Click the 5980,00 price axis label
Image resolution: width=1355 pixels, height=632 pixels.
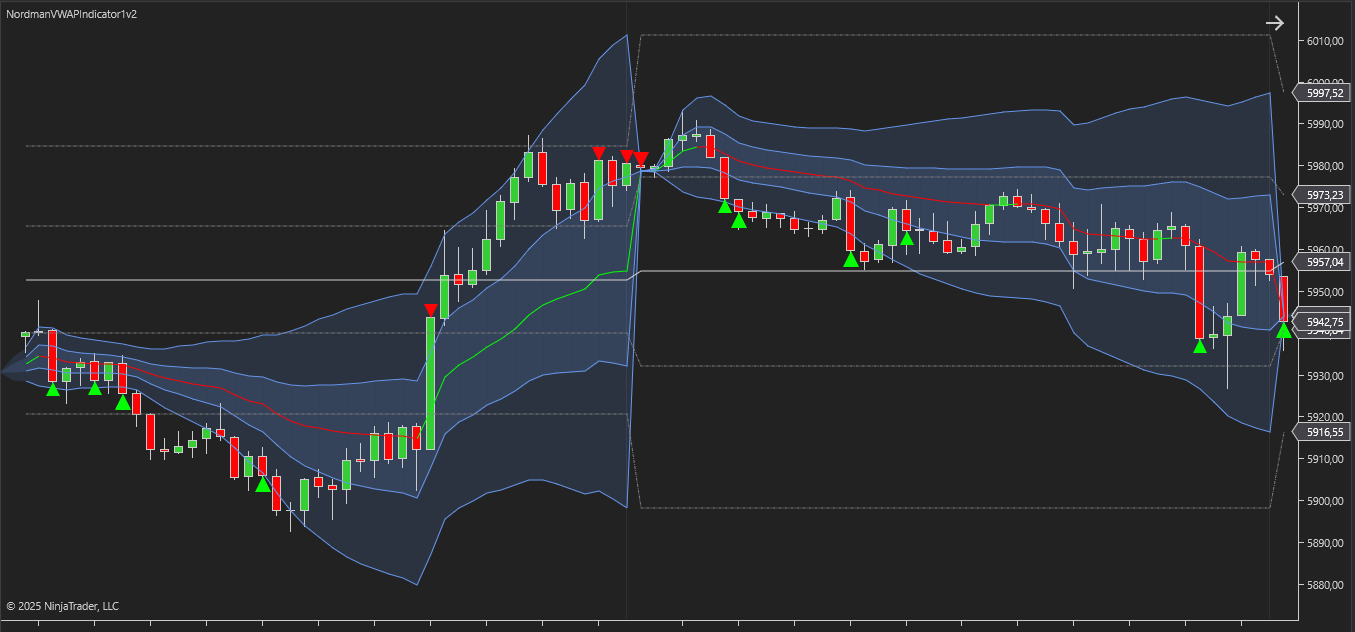1324,166
